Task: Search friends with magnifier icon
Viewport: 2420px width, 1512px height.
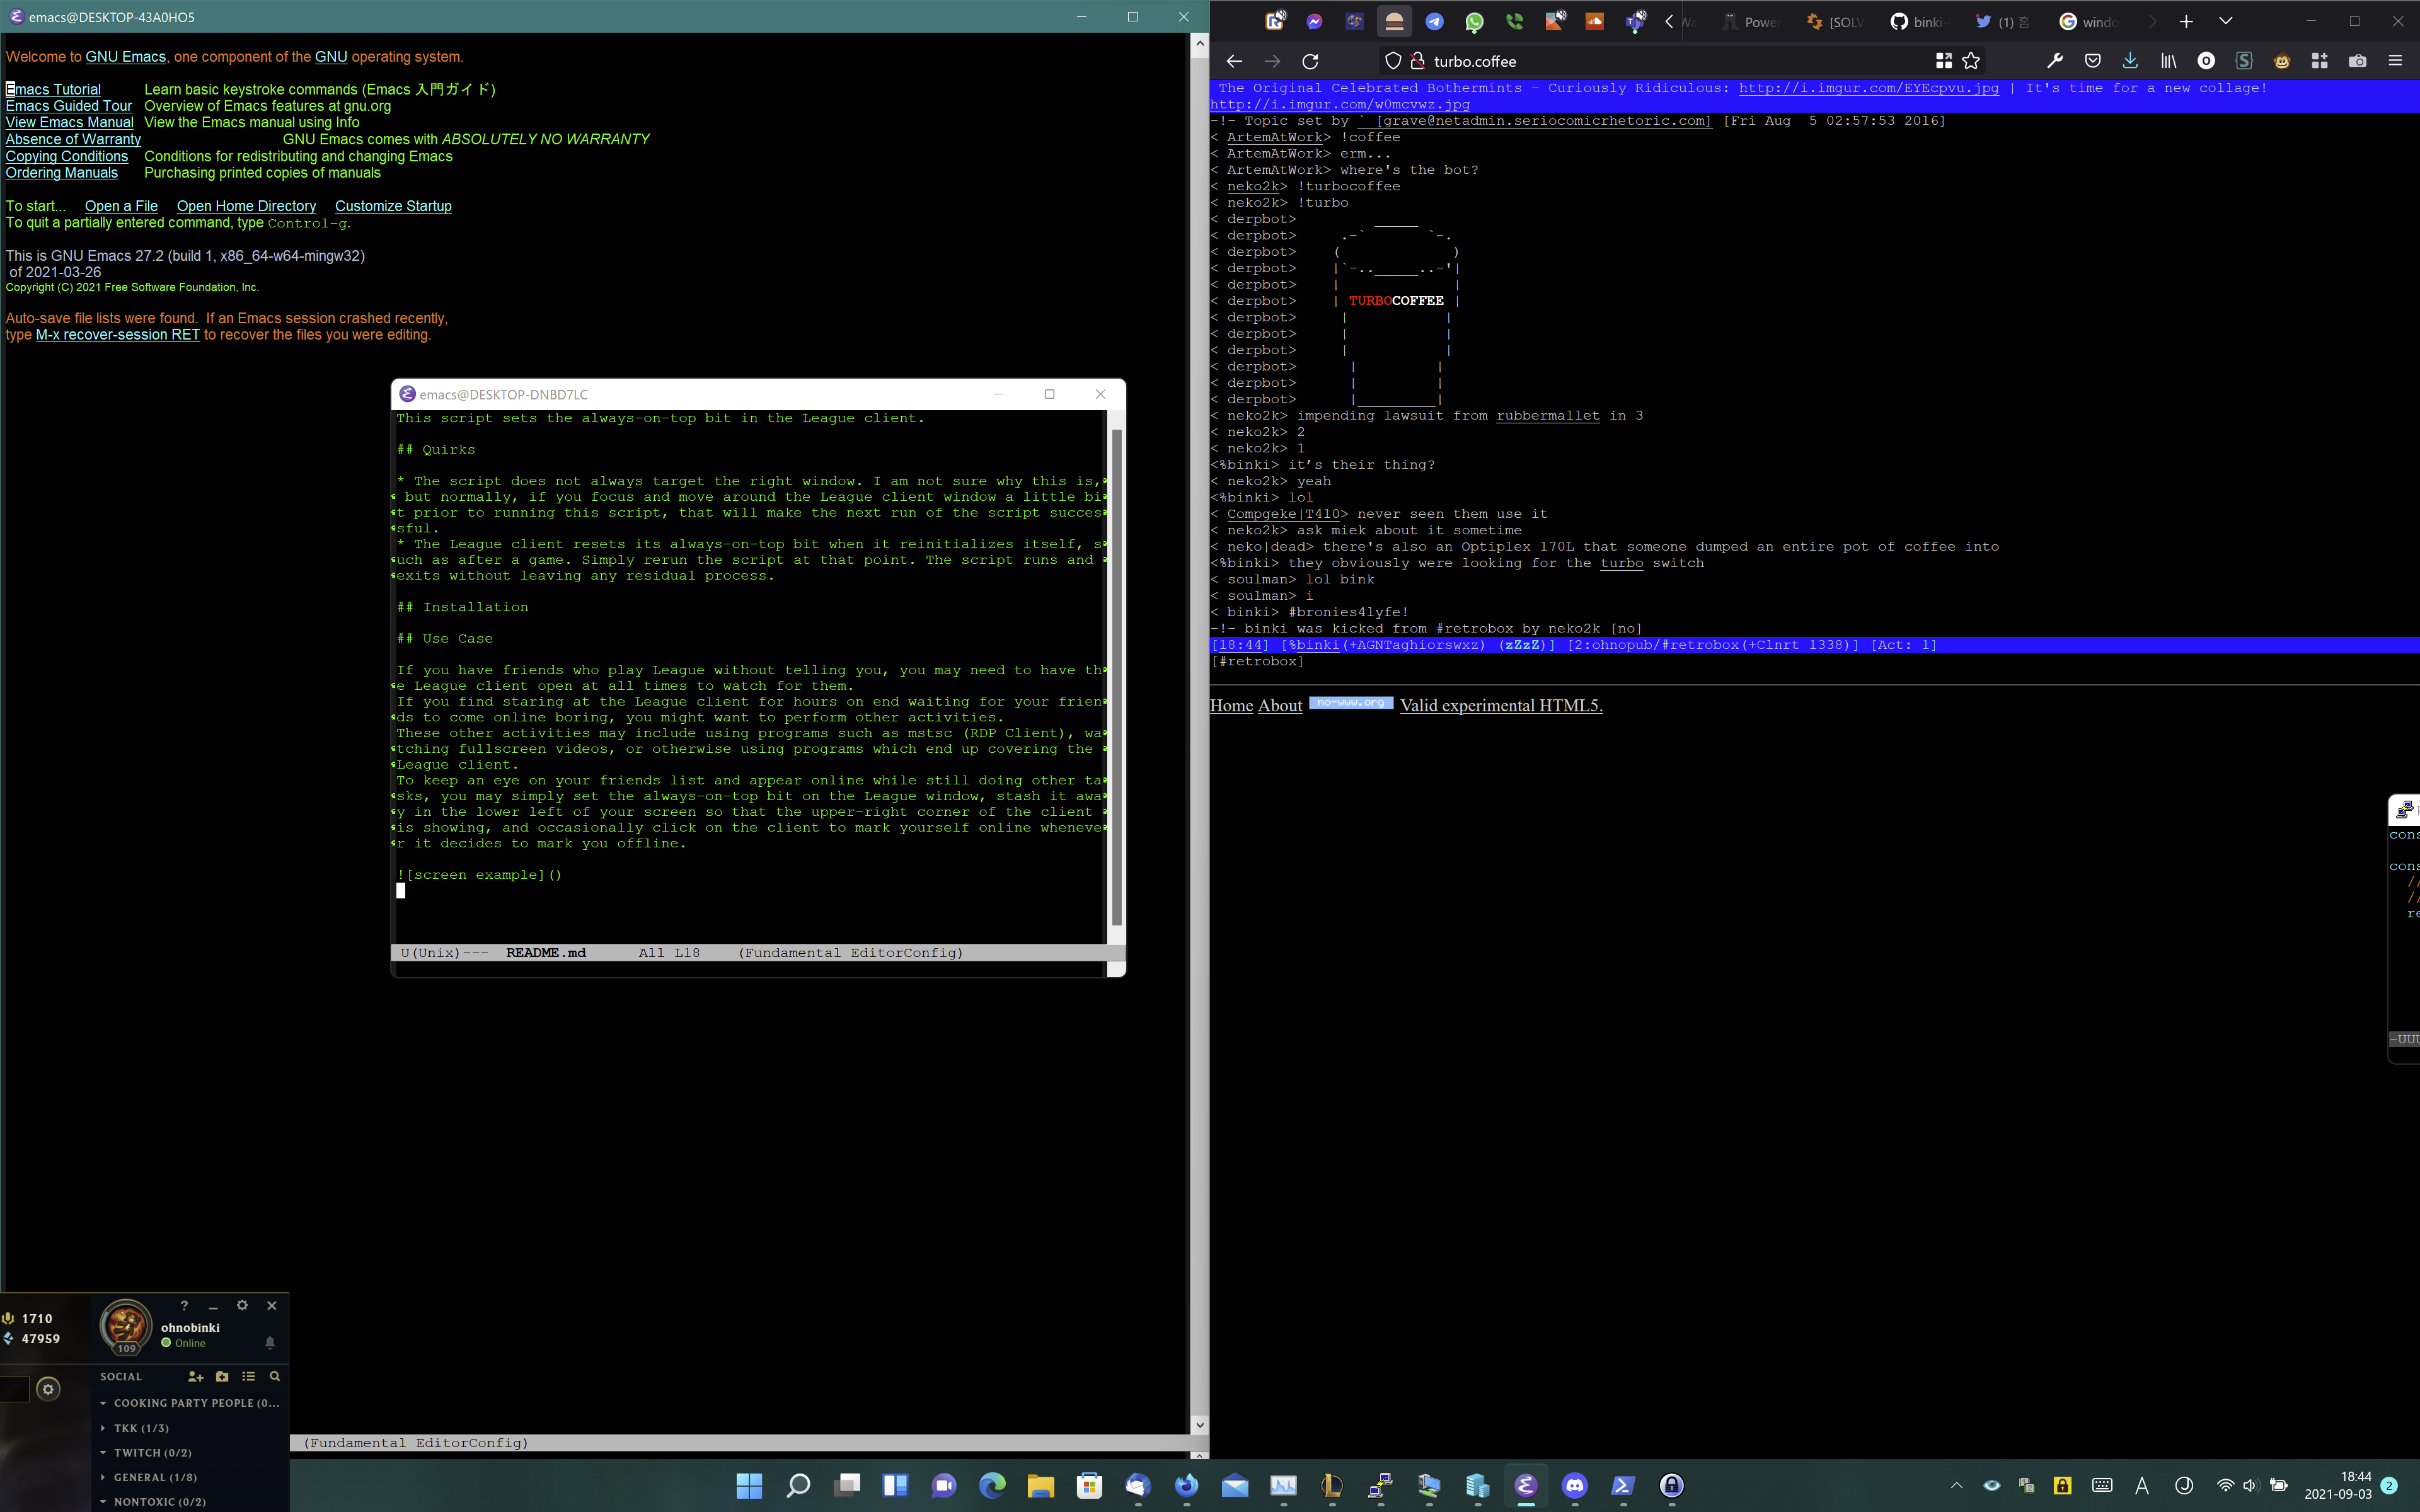Action: 275,1376
